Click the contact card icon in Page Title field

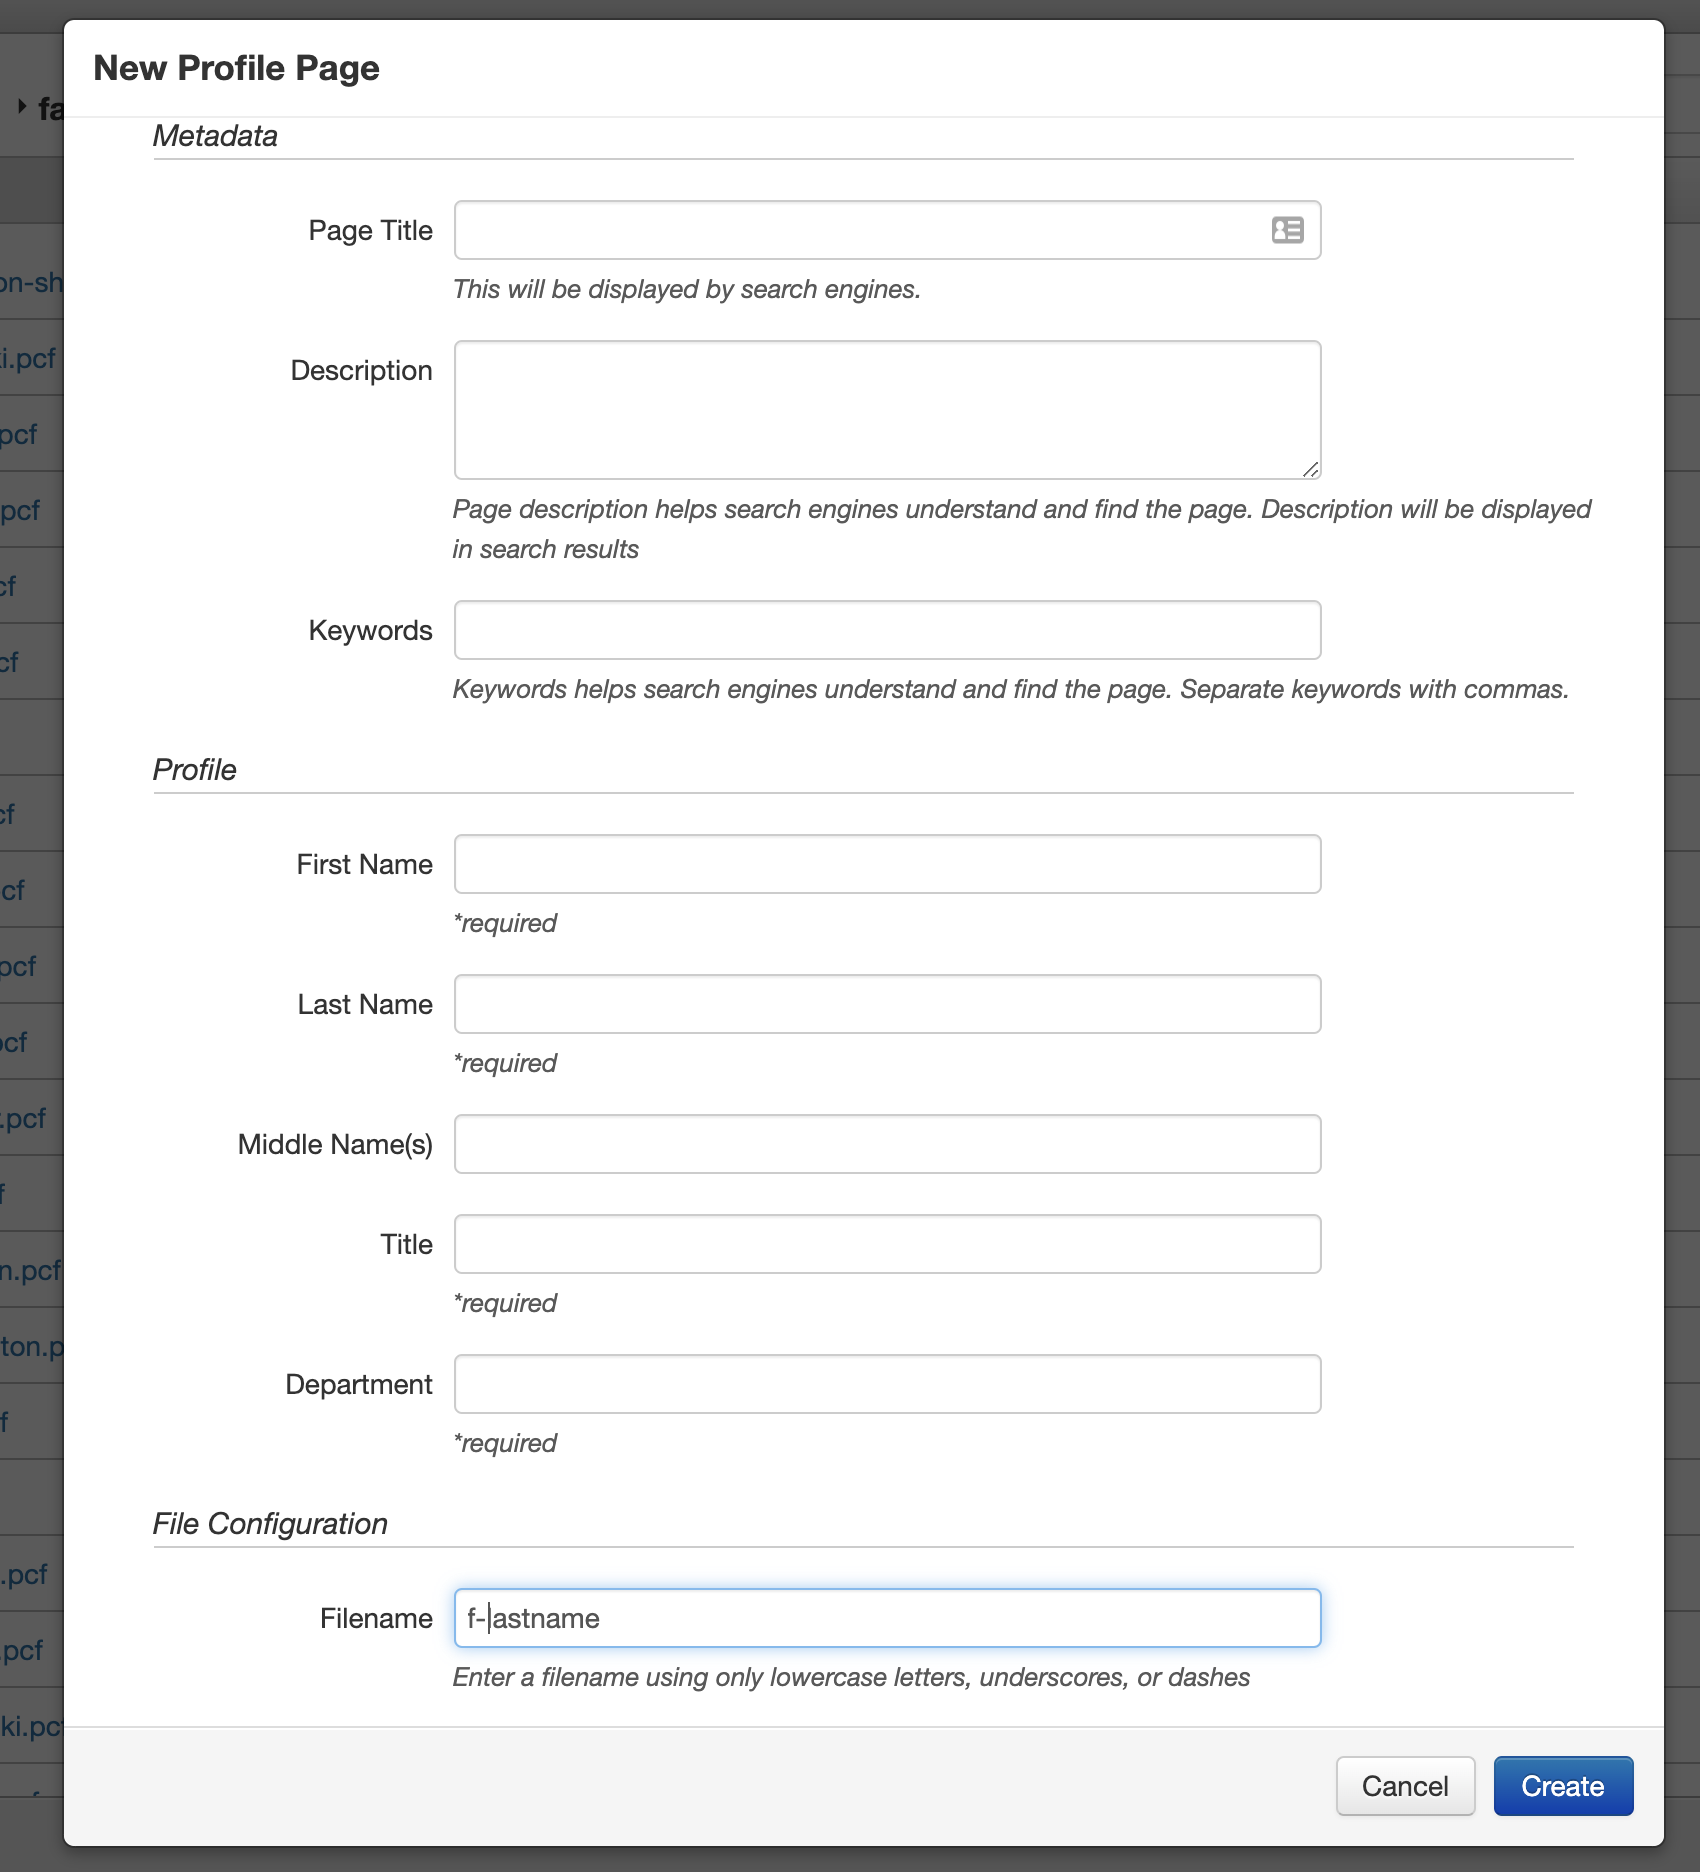[1287, 230]
